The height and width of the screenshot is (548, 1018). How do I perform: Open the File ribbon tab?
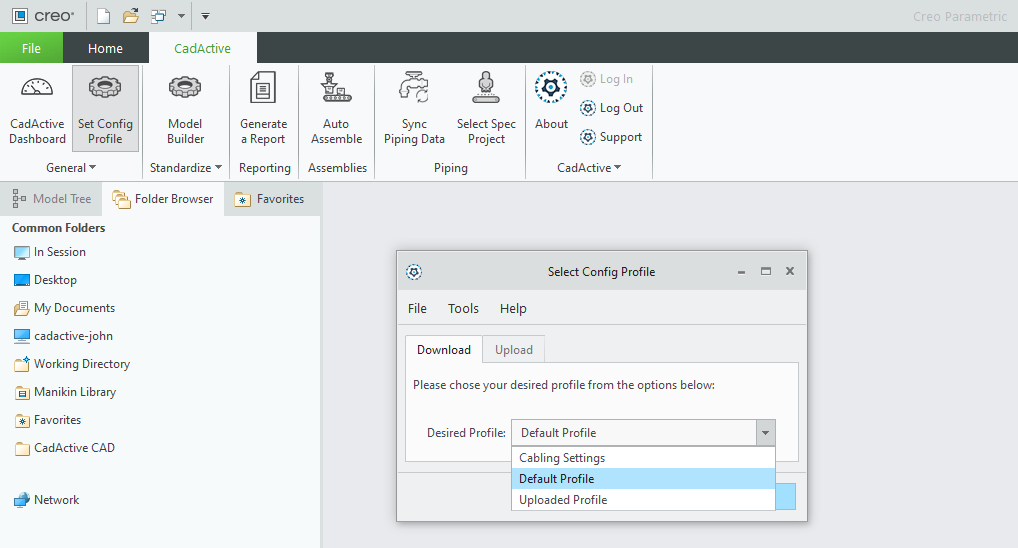[31, 48]
